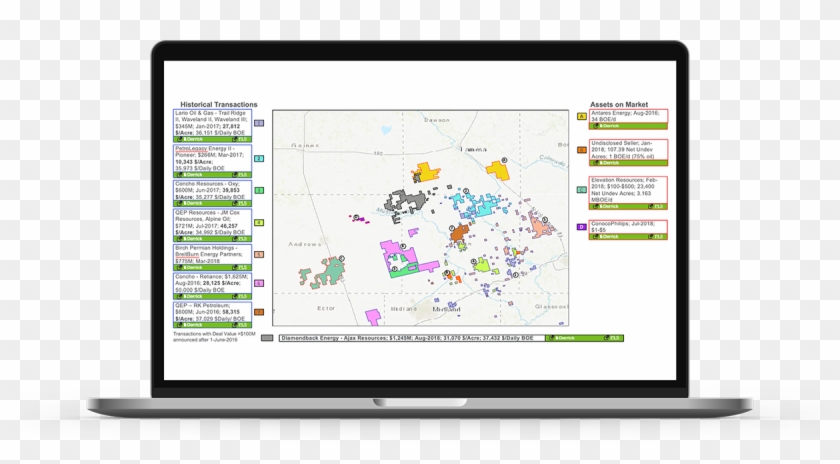The image size is (840, 464).
Task: Click the cyan legend swatch numbered 2
Action: click(x=258, y=157)
